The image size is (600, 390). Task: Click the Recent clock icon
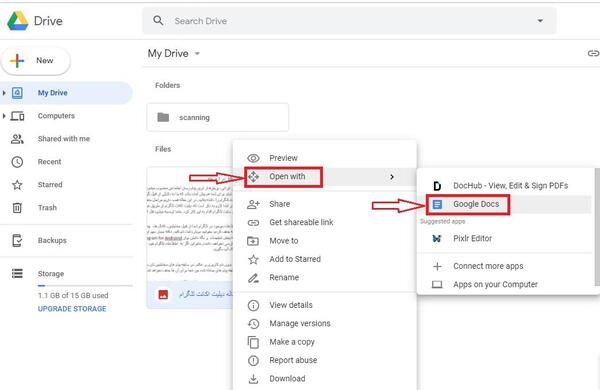pos(17,162)
